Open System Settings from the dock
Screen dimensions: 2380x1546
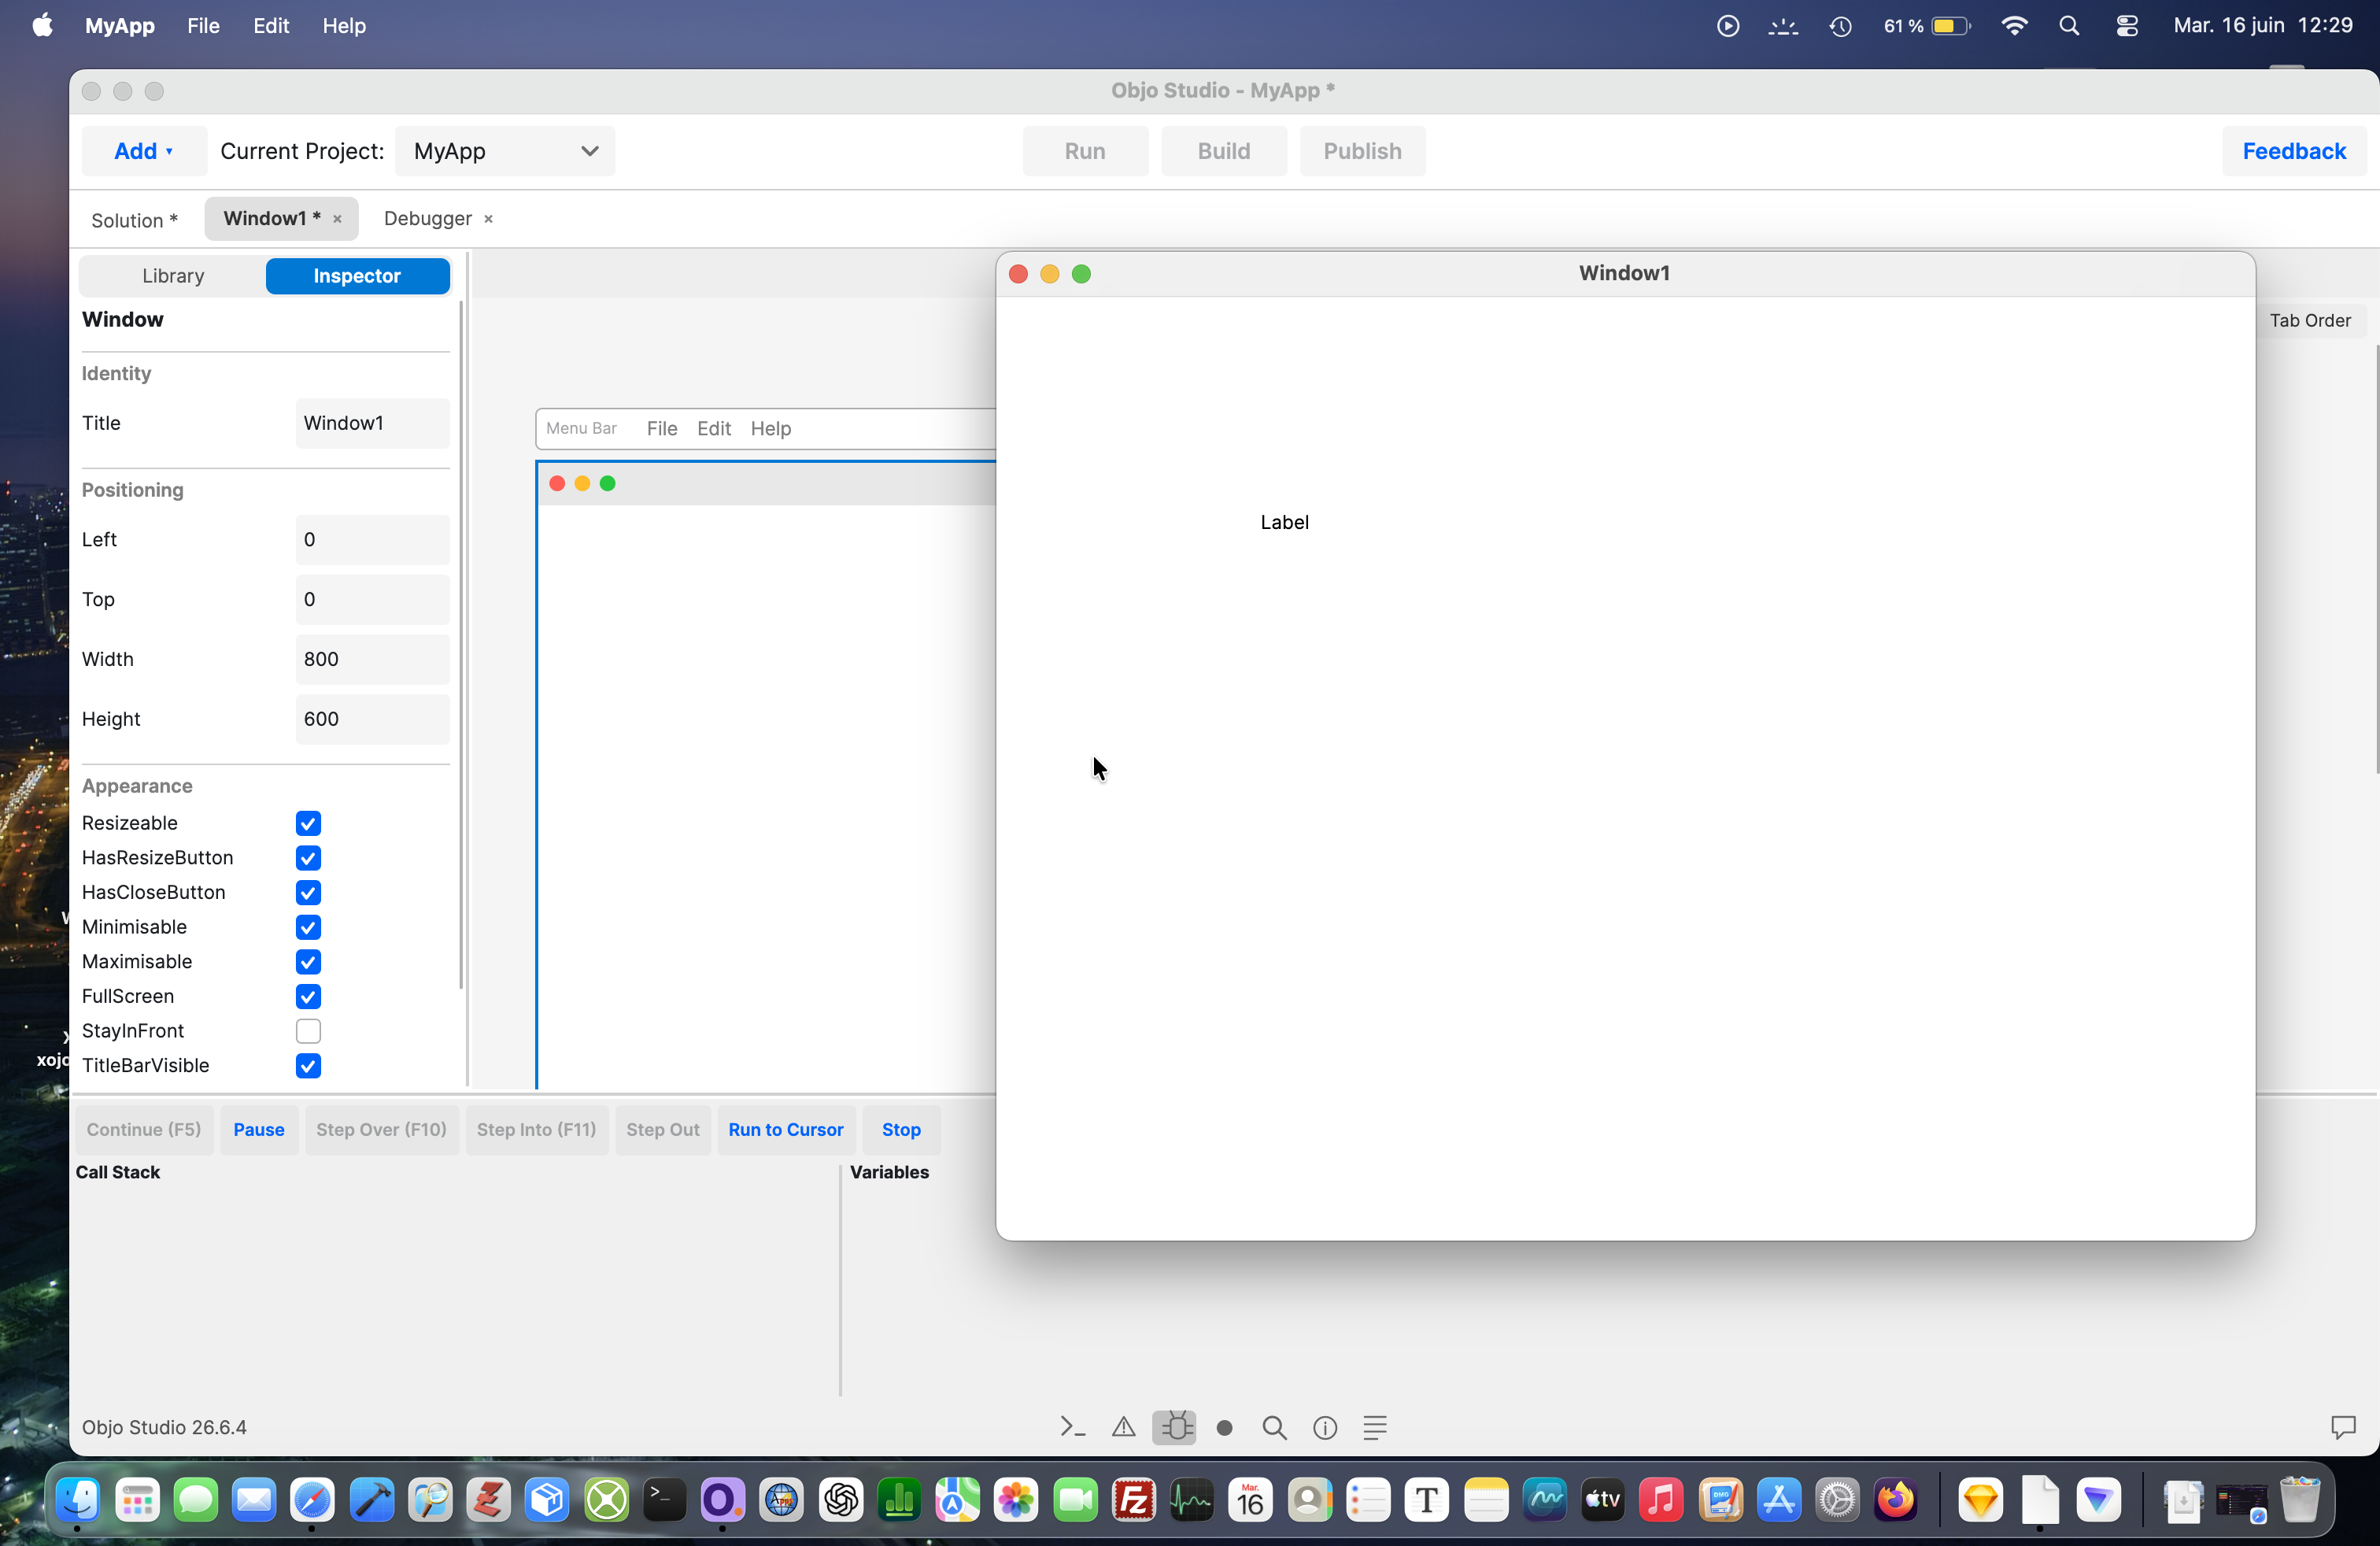pyautogui.click(x=1837, y=1500)
